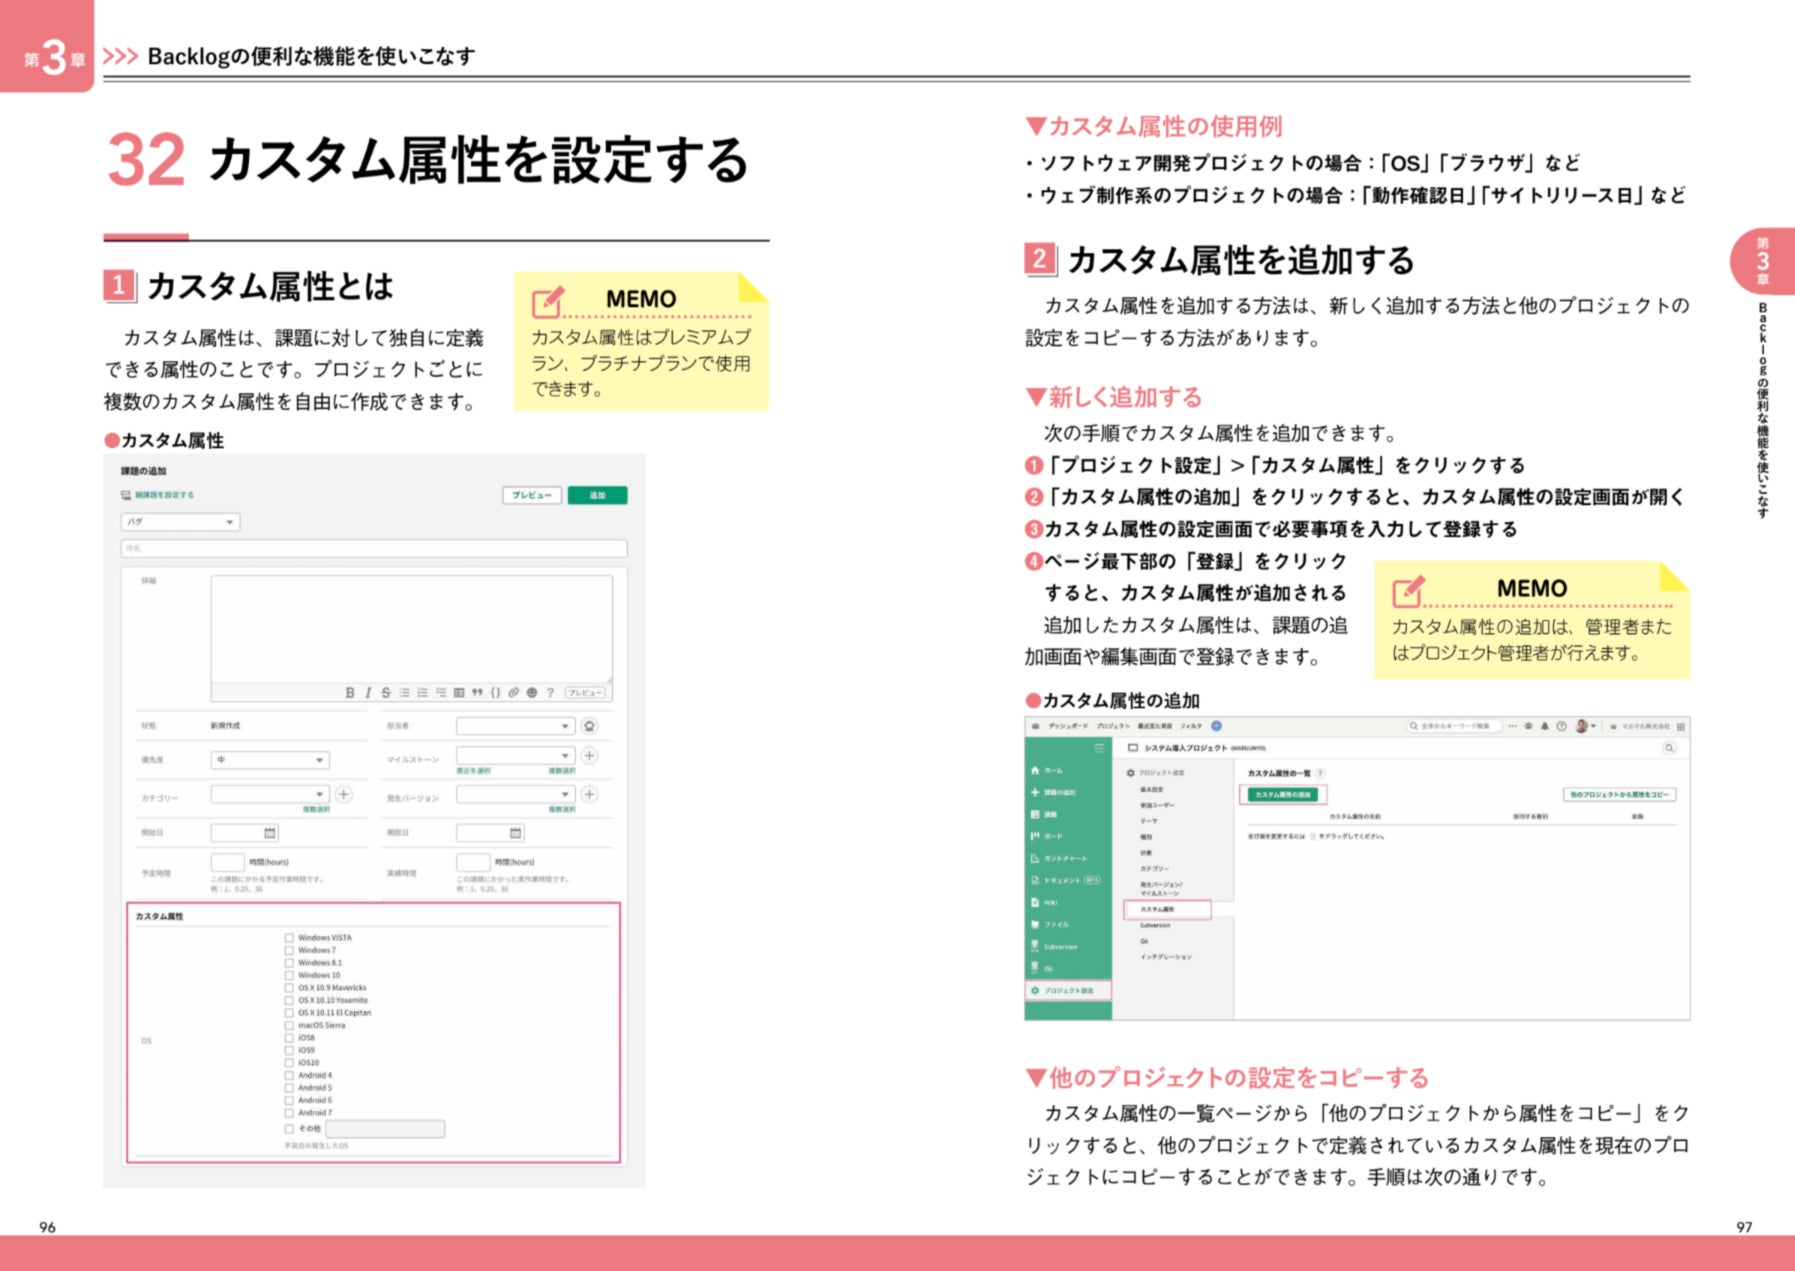Insert a table via the editor toolbar
Viewport: 1795px width, 1271px height.
tap(459, 692)
